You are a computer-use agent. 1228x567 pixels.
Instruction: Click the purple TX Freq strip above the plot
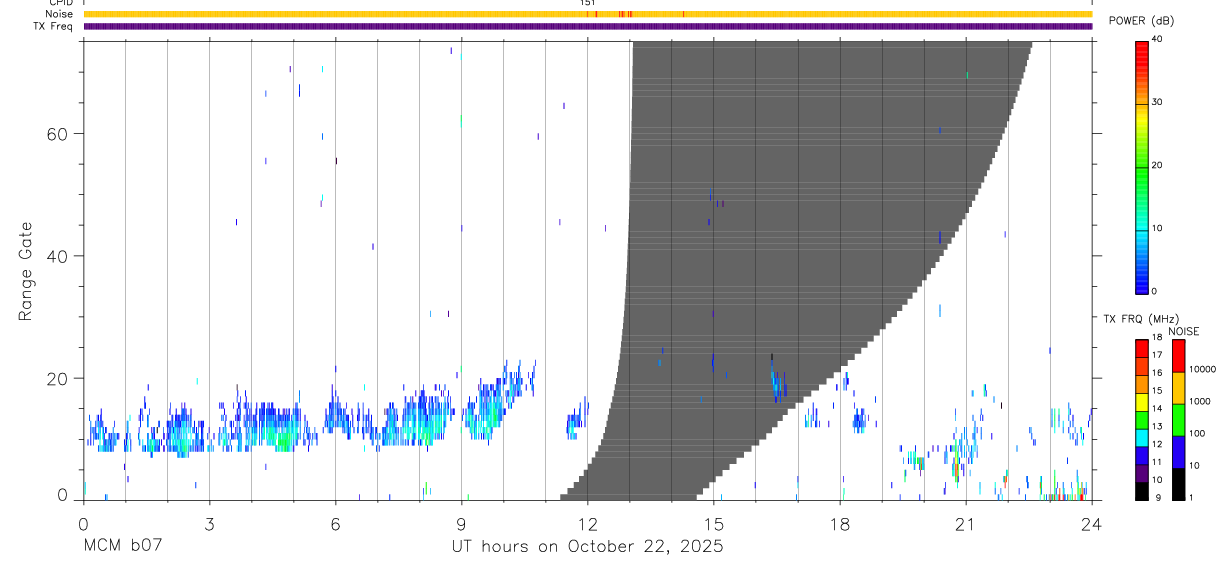[x=587, y=26]
